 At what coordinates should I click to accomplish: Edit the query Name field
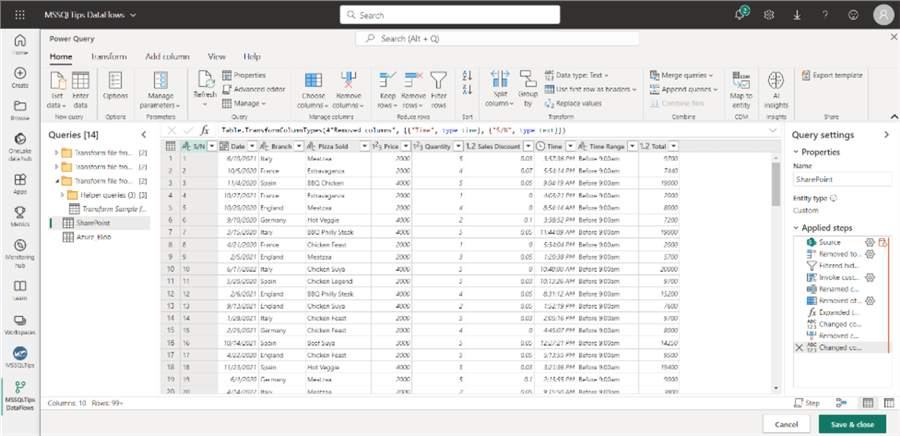click(x=842, y=180)
